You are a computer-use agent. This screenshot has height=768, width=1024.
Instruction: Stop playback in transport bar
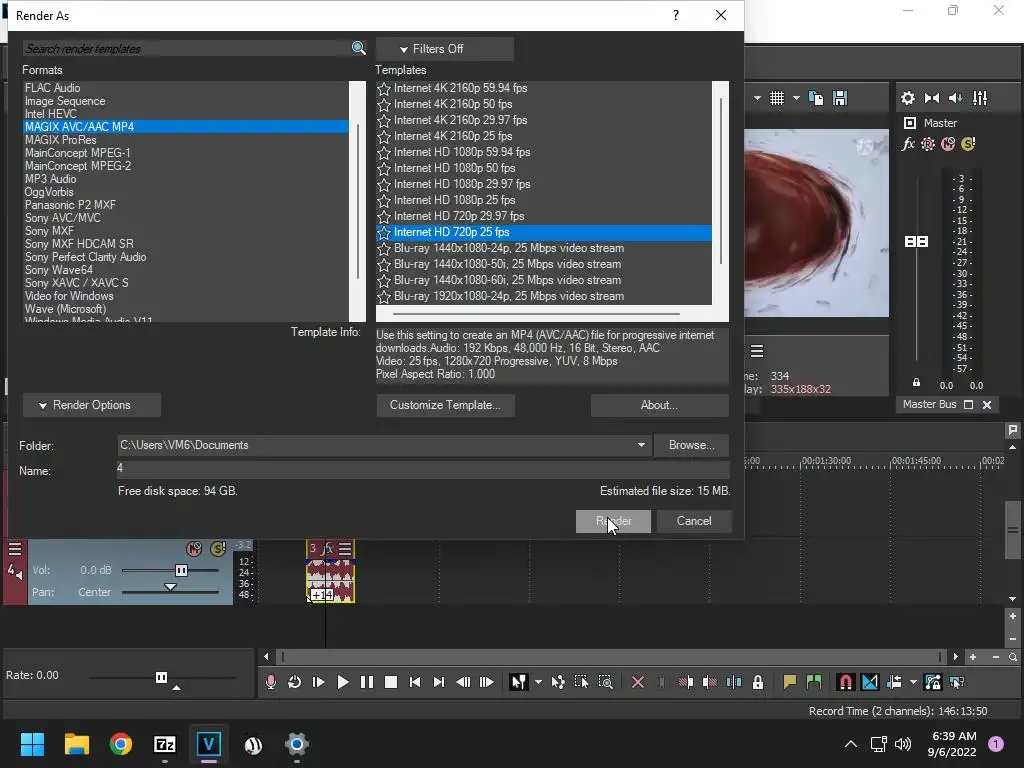click(391, 682)
